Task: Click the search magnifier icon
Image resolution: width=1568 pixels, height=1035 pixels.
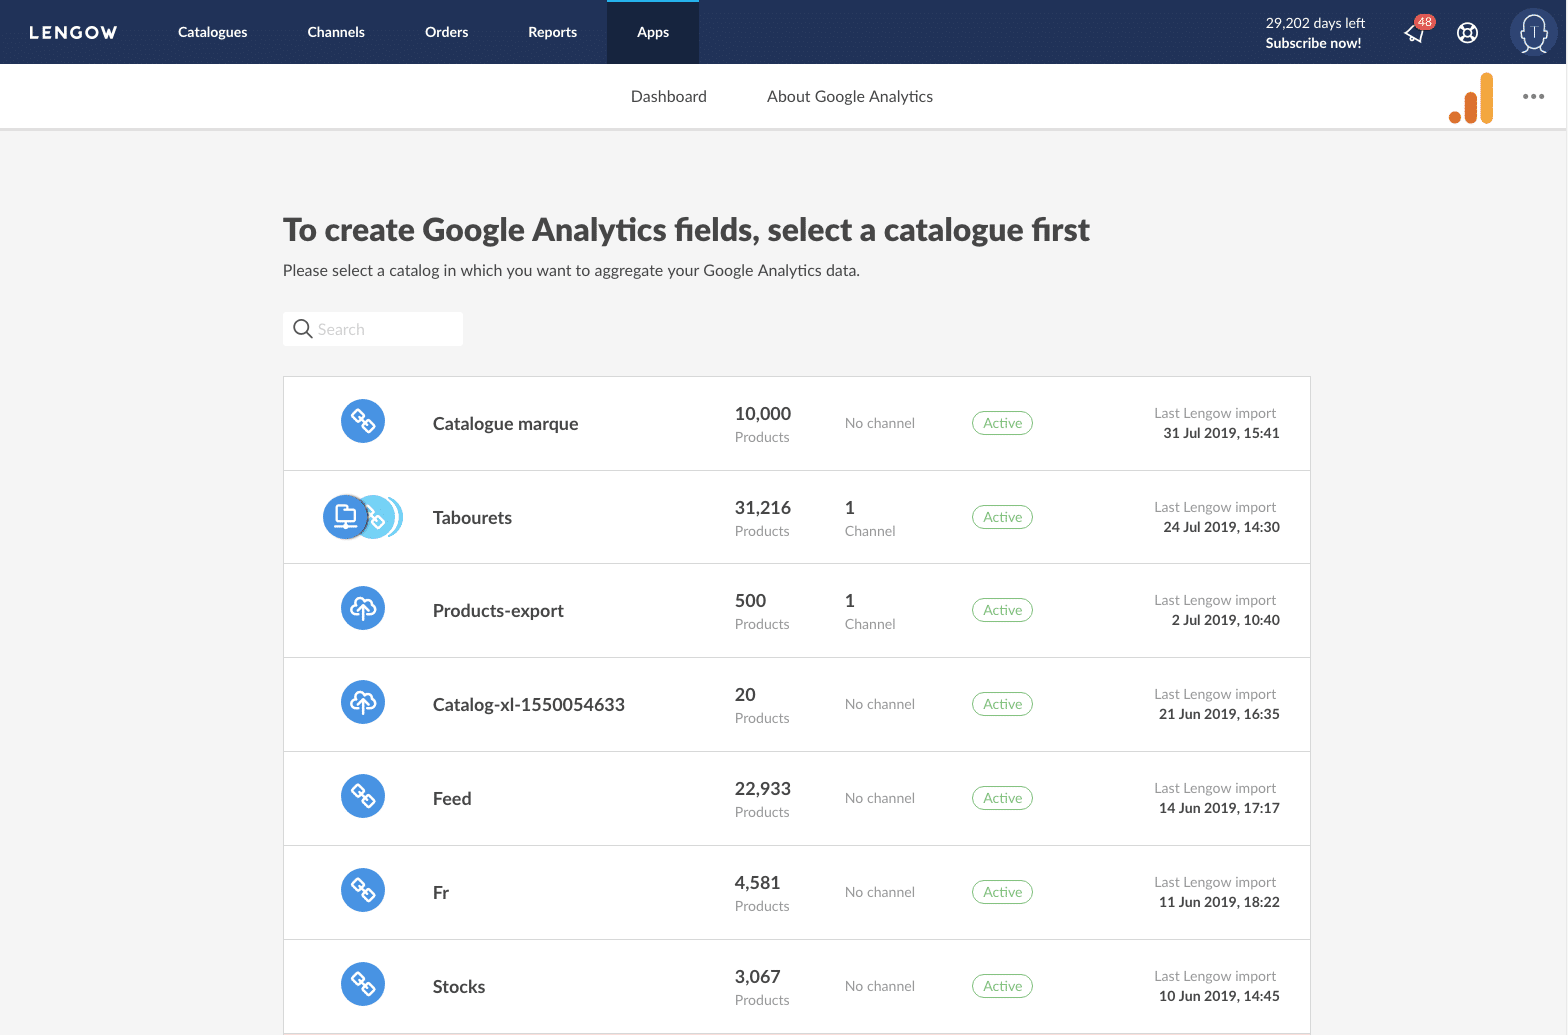Action: [x=303, y=329]
